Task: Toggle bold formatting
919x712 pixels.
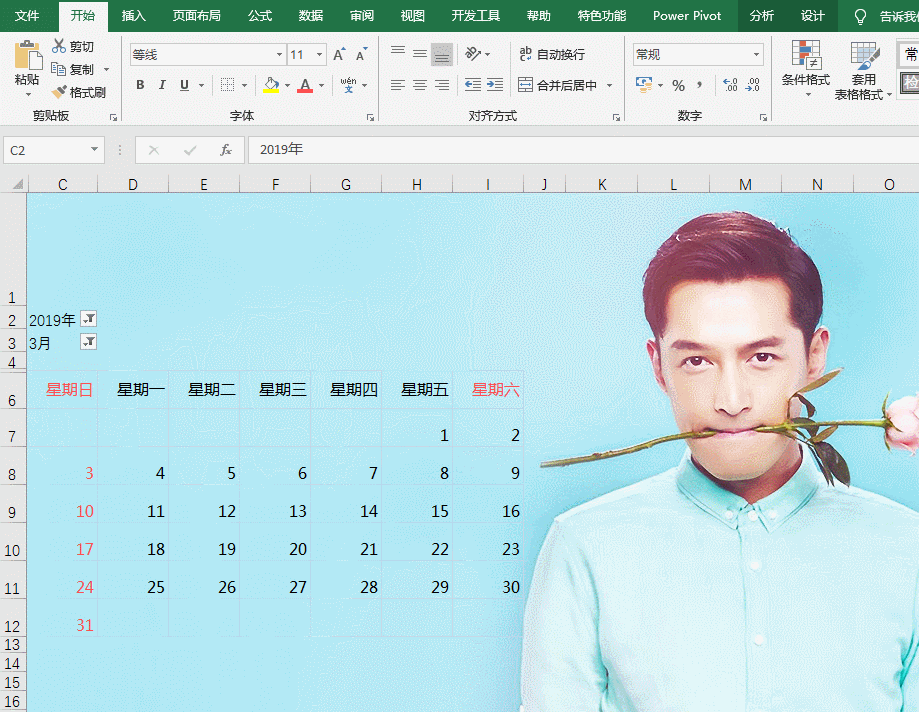Action: (140, 85)
